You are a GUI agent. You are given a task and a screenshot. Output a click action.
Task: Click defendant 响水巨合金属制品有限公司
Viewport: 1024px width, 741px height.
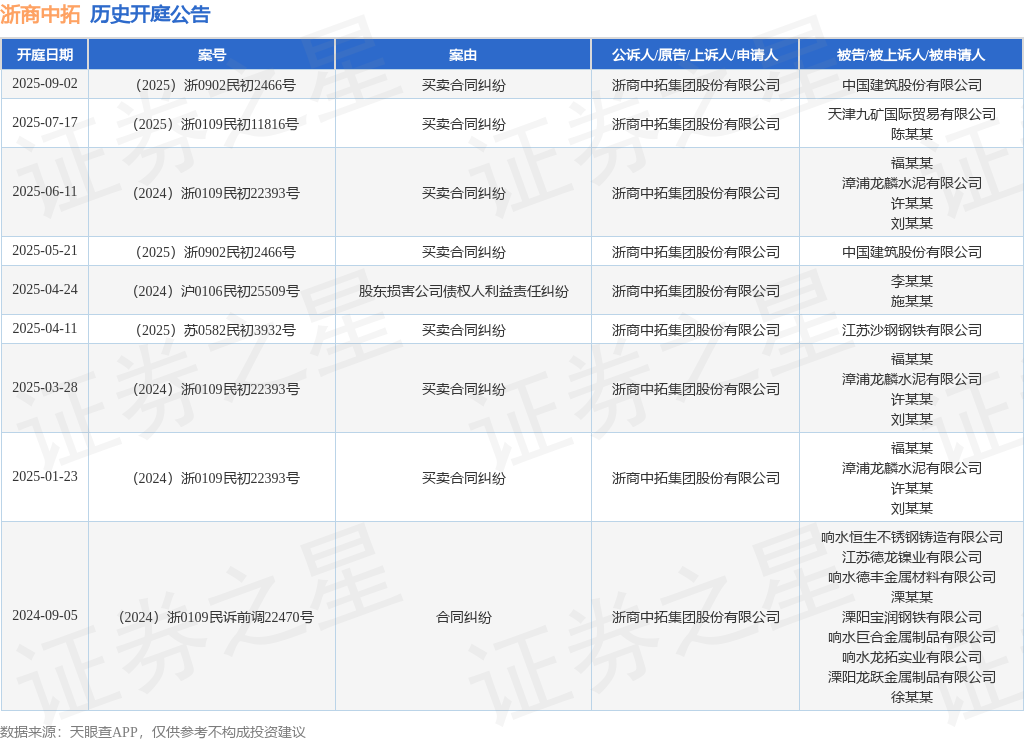click(x=911, y=637)
